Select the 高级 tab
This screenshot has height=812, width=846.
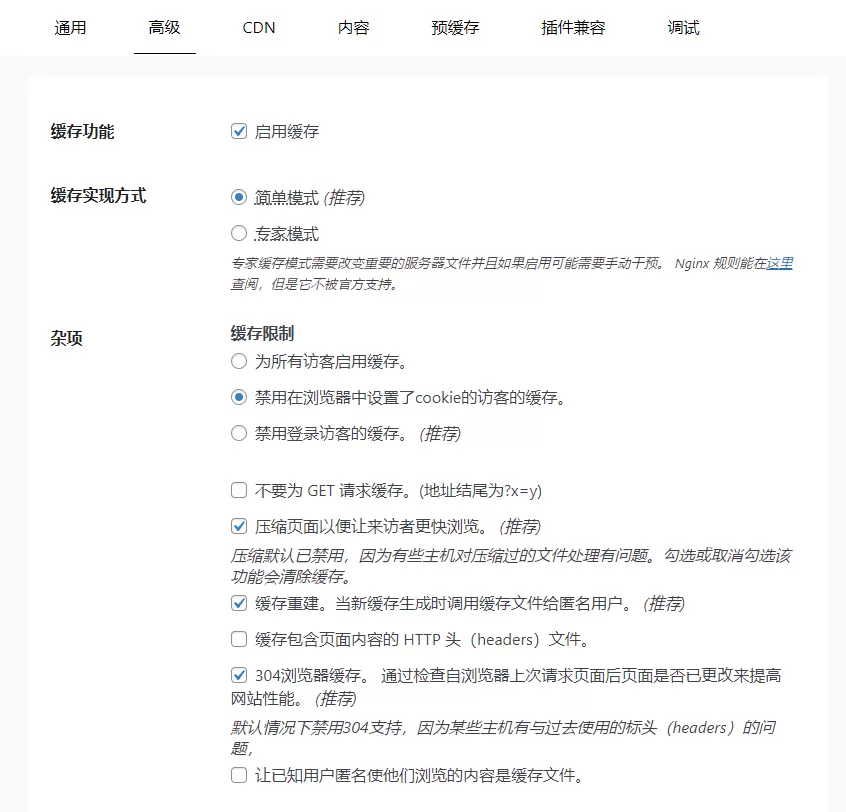coord(165,28)
